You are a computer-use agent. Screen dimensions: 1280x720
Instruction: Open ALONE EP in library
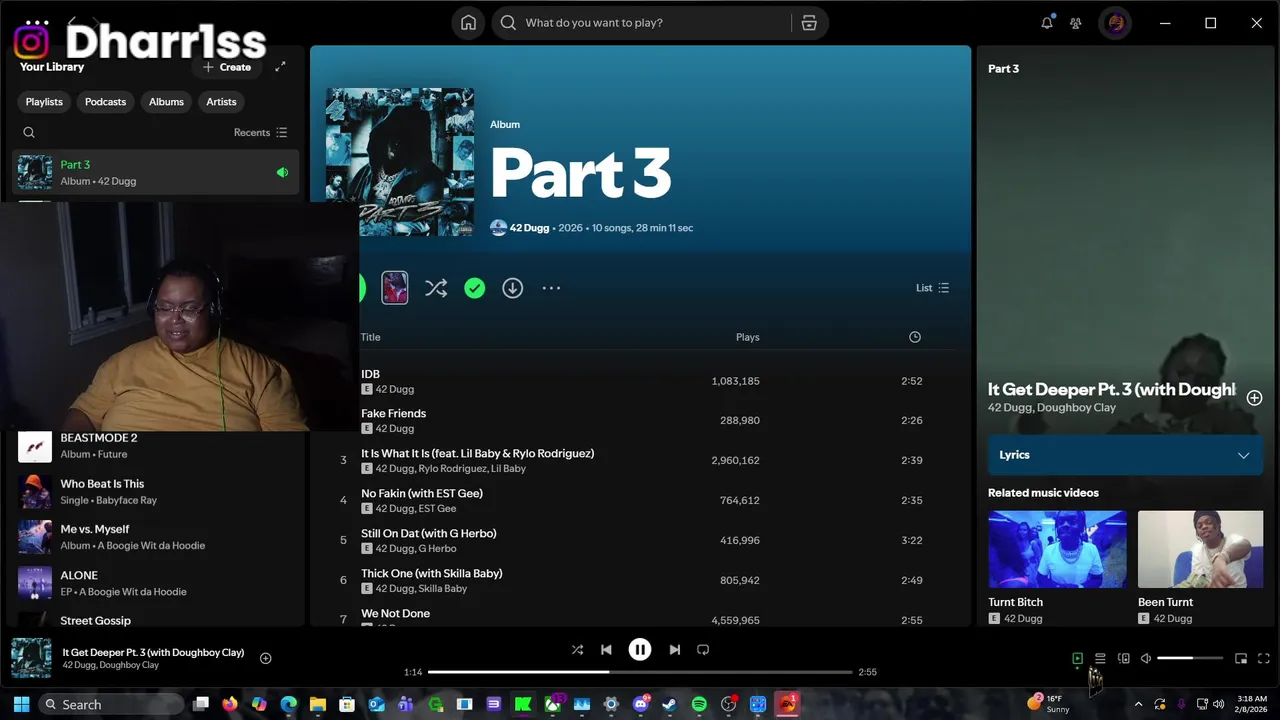click(156, 583)
